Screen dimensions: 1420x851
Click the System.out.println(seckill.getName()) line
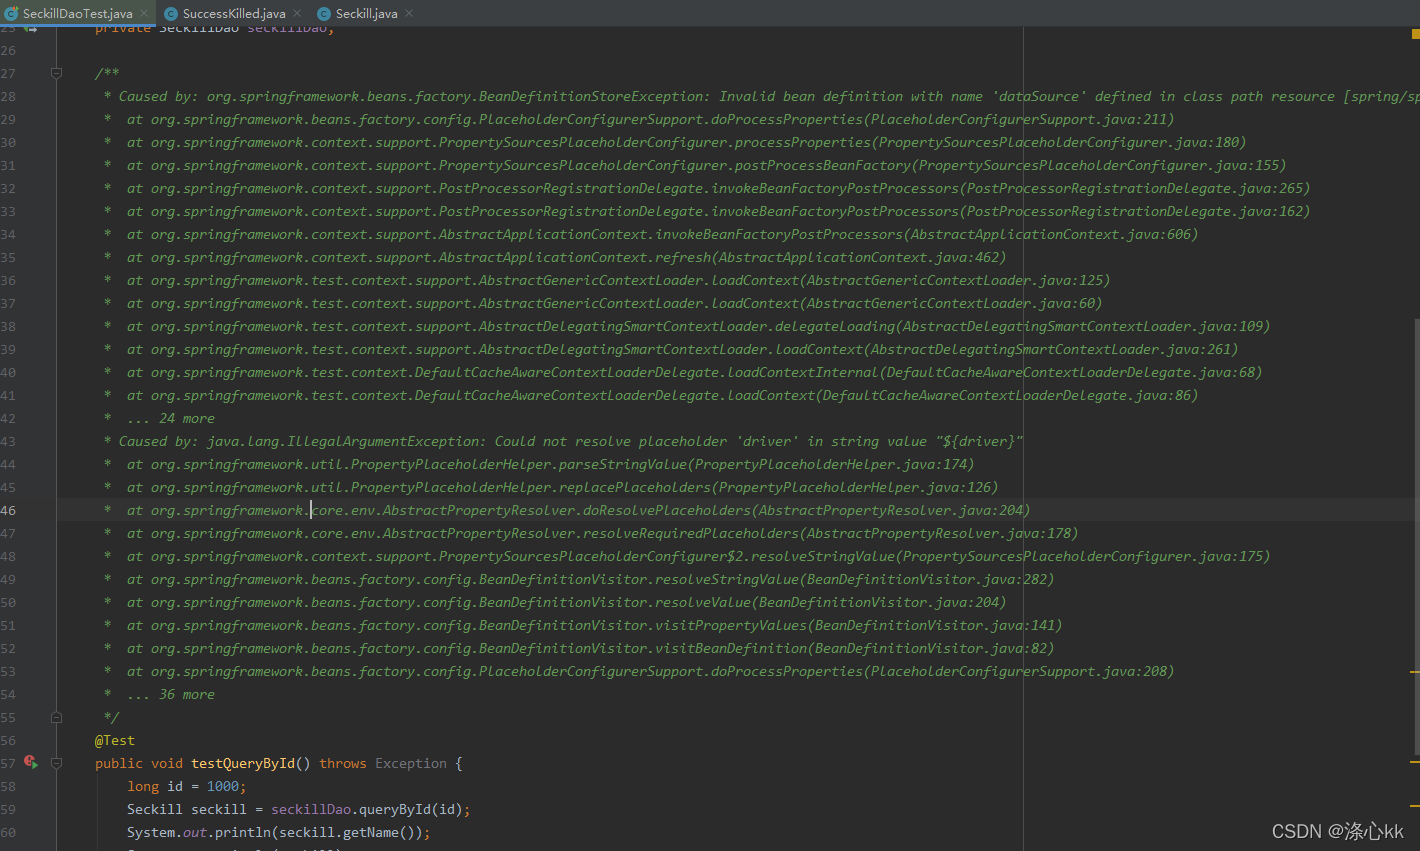[x=279, y=832]
